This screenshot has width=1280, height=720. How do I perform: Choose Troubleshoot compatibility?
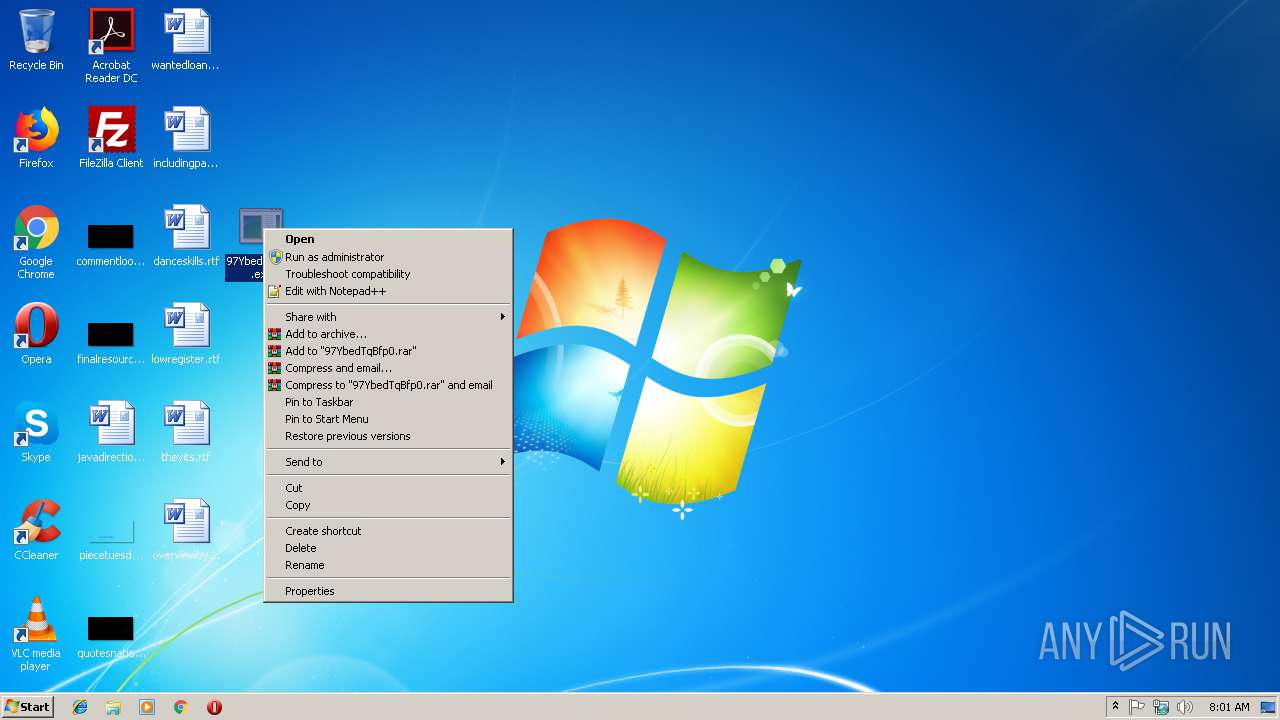click(388, 274)
